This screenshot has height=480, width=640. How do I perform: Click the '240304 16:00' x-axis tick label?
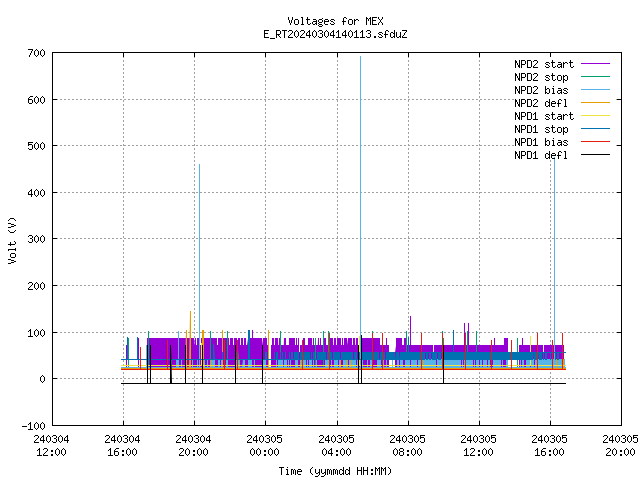122,446
